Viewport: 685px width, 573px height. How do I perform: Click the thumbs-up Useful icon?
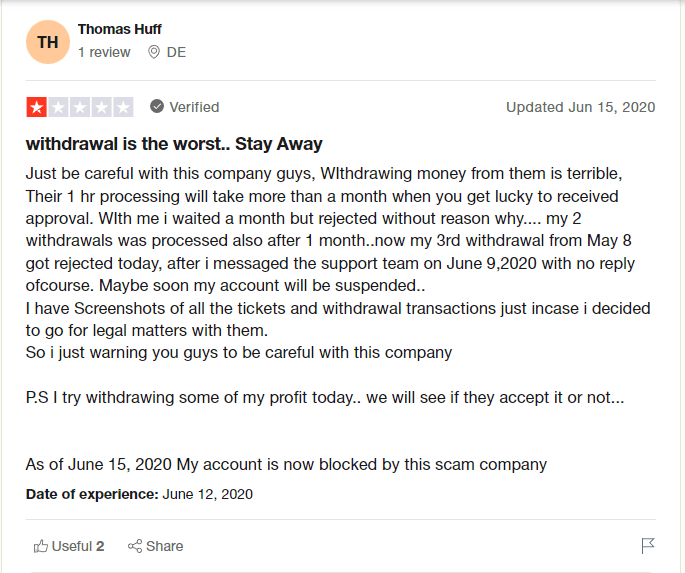(x=41, y=546)
